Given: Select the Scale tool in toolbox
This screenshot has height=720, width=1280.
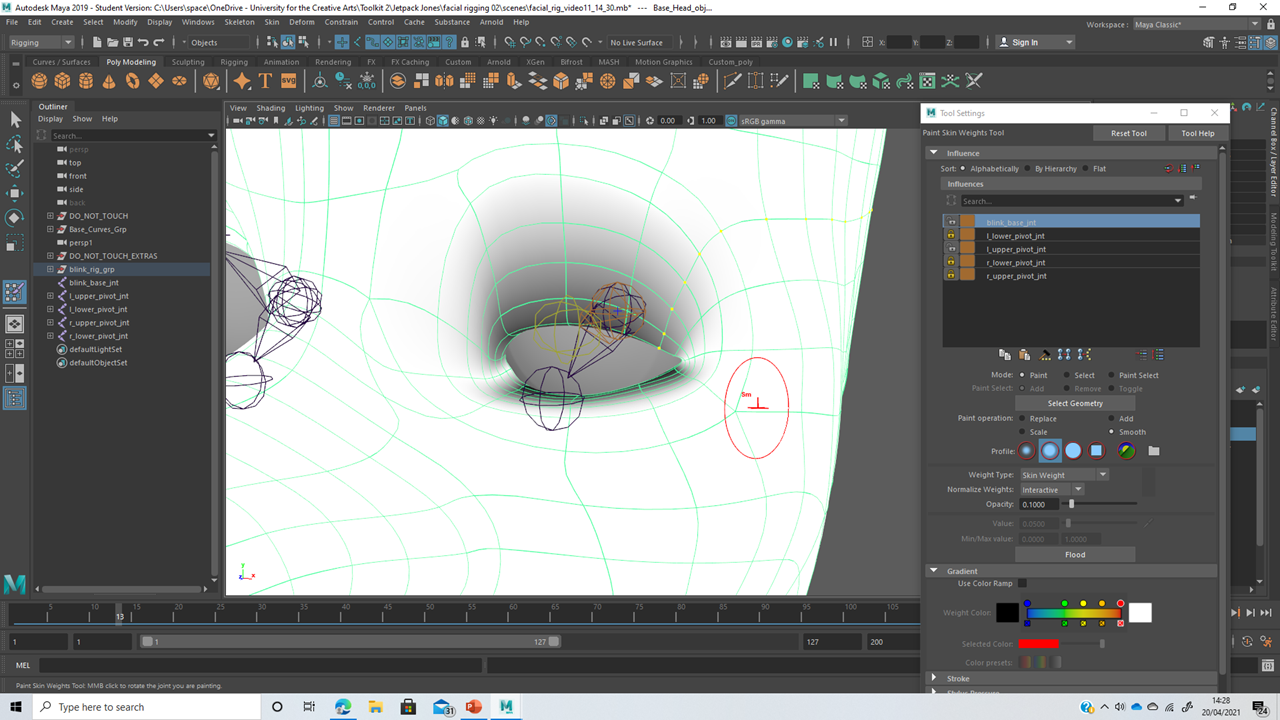Looking at the screenshot, I should (x=15, y=242).
